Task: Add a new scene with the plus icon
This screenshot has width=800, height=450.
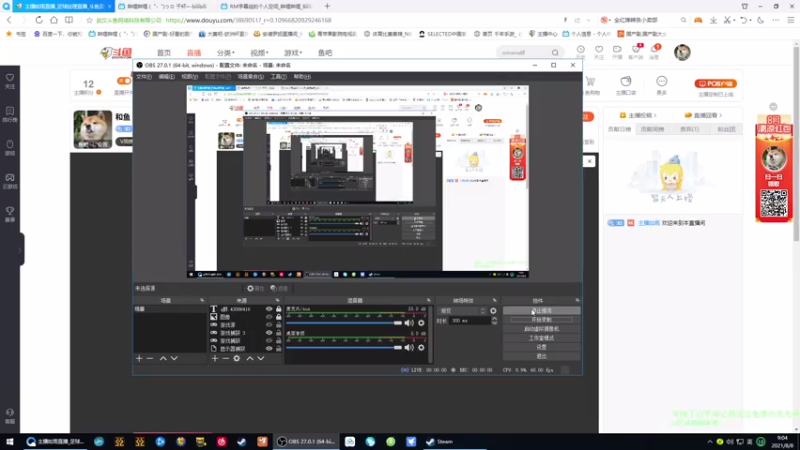Action: 139,359
